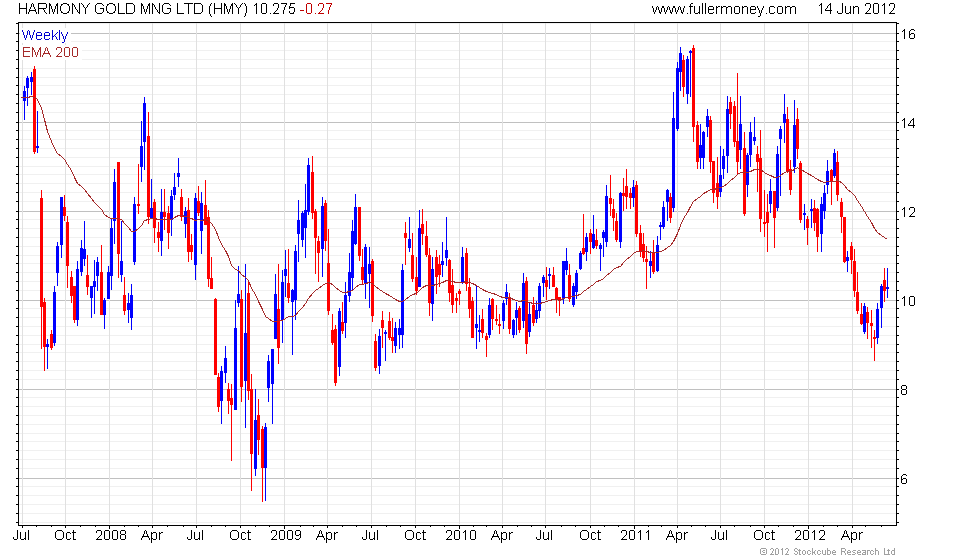Screen dimensions: 980x560
Task: Click the 14 price axis label
Action: 908,123
